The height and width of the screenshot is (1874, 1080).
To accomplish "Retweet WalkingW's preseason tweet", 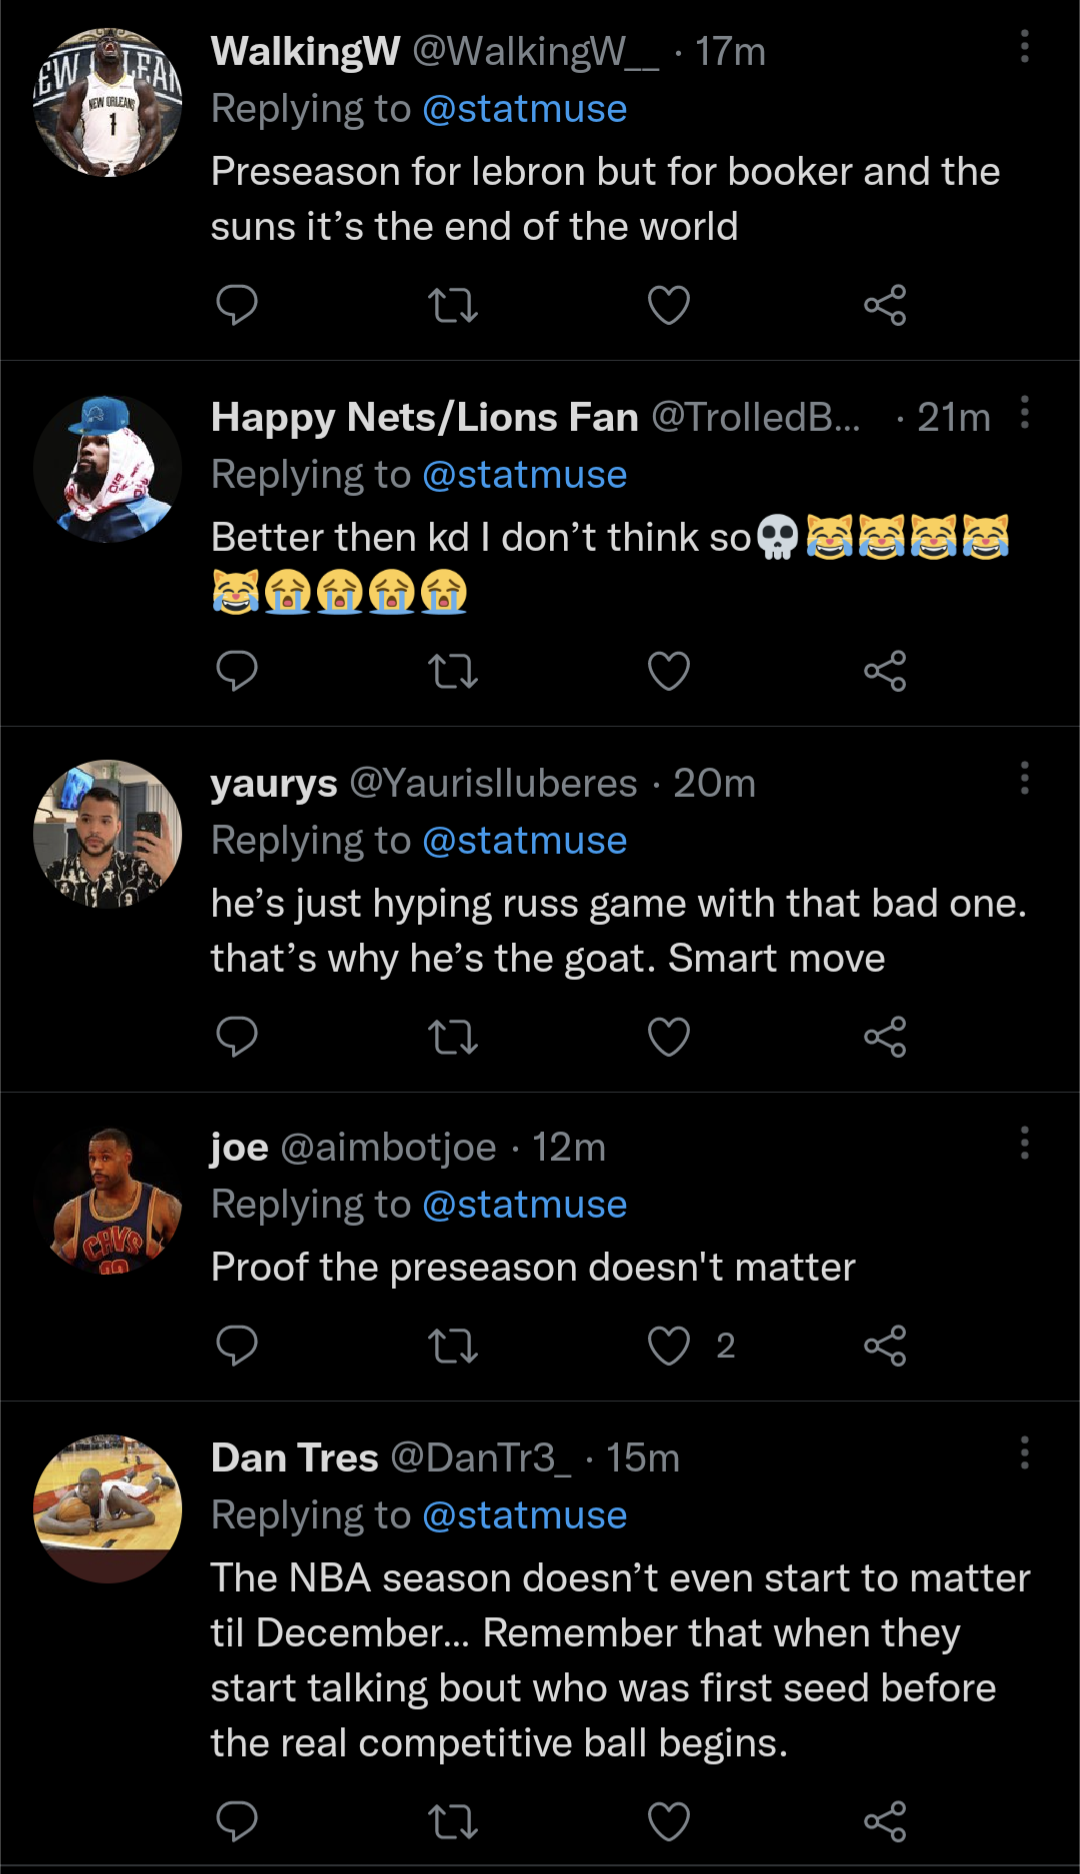I will point(453,305).
